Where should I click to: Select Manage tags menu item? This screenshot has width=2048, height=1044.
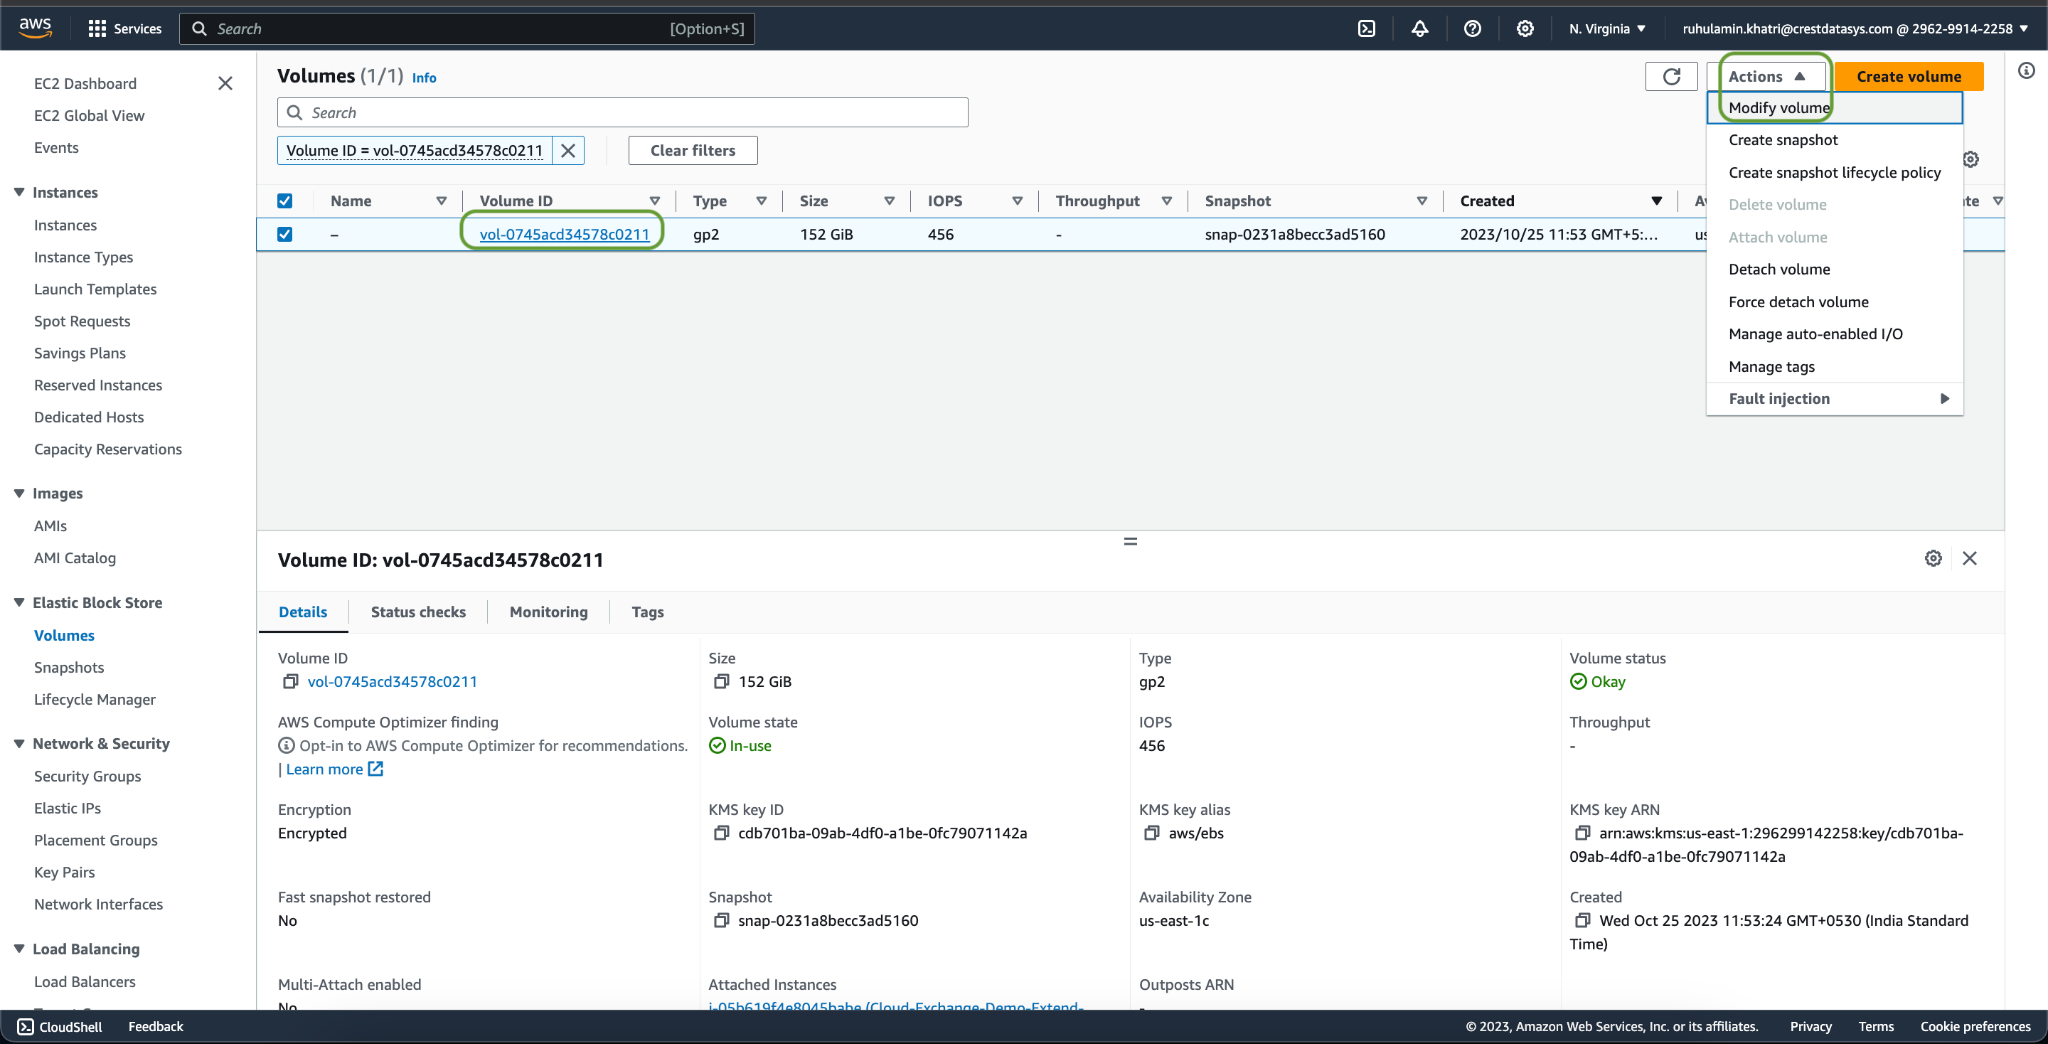tap(1835, 366)
